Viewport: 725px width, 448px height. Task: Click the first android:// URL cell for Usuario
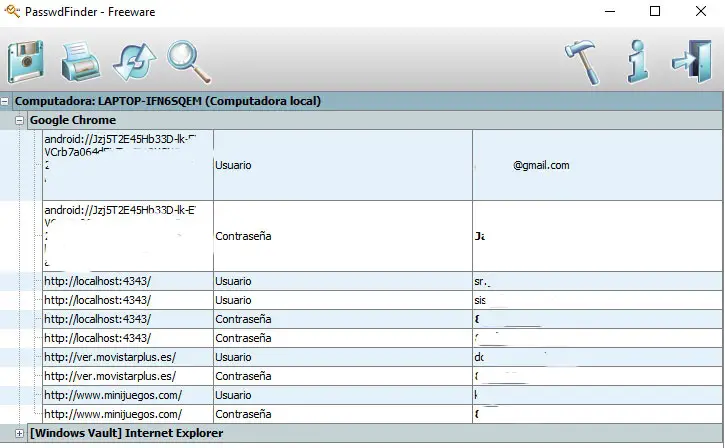coord(128,165)
